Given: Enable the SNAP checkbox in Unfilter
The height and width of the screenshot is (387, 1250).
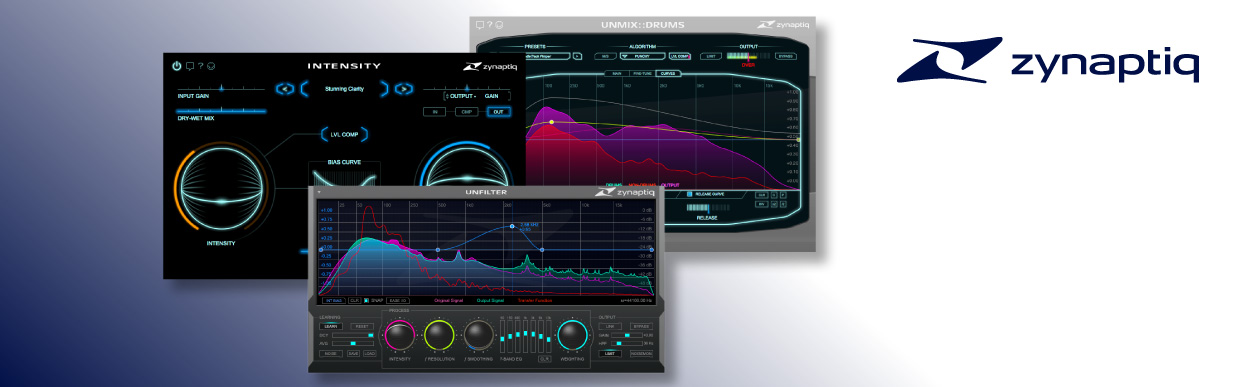Looking at the screenshot, I should [366, 300].
